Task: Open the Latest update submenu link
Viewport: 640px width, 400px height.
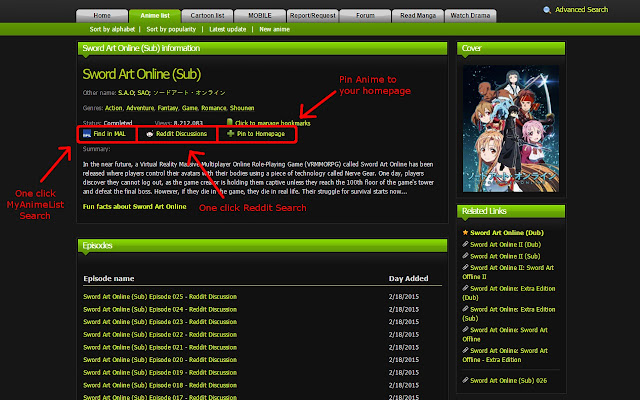Action: (227, 29)
